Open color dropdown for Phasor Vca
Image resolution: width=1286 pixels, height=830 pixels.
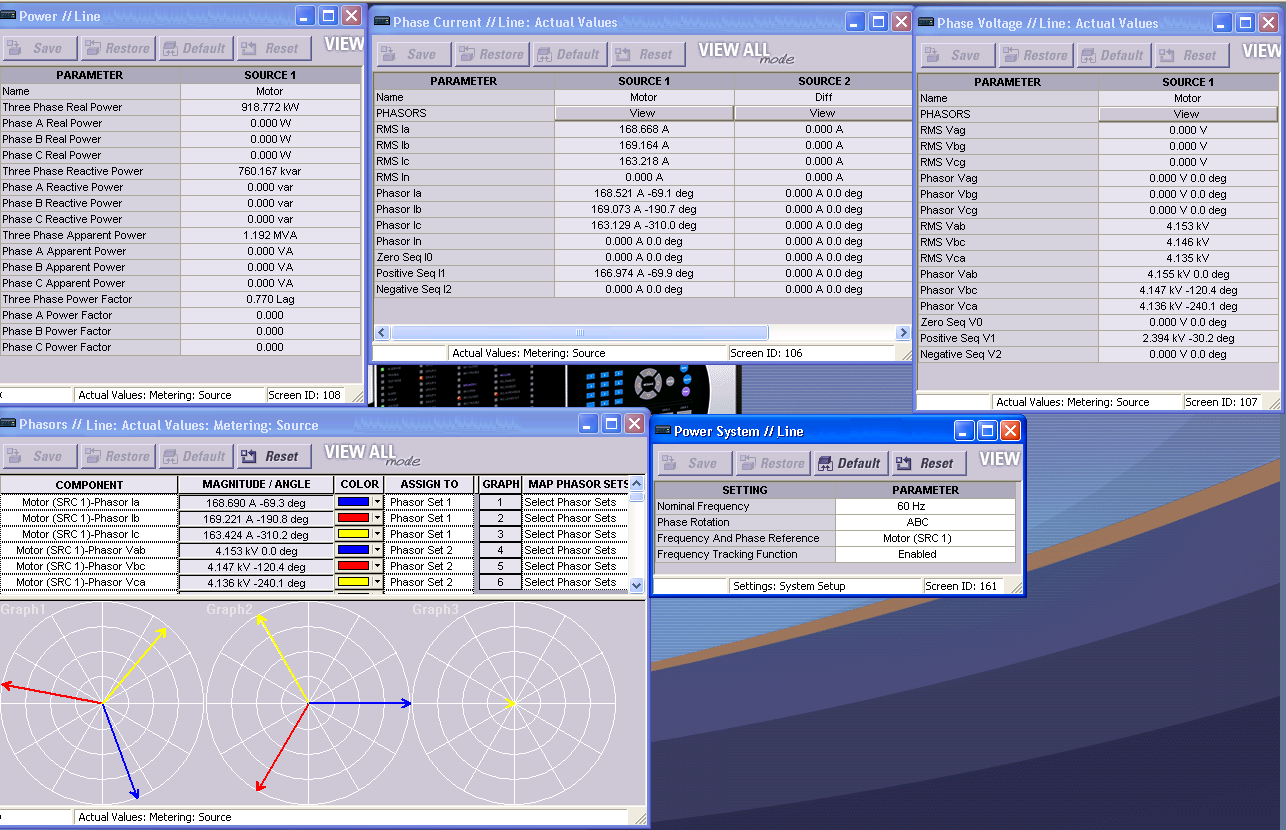[x=378, y=582]
